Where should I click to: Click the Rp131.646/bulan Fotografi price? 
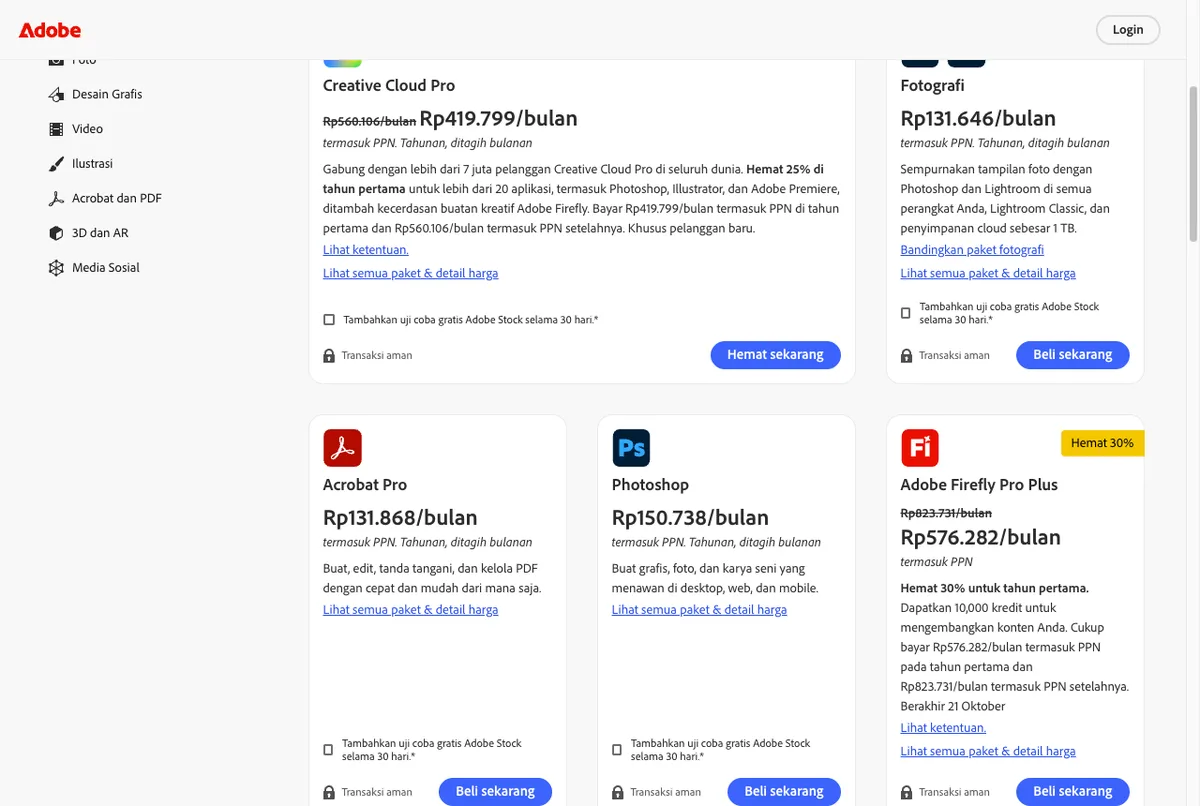tap(978, 119)
